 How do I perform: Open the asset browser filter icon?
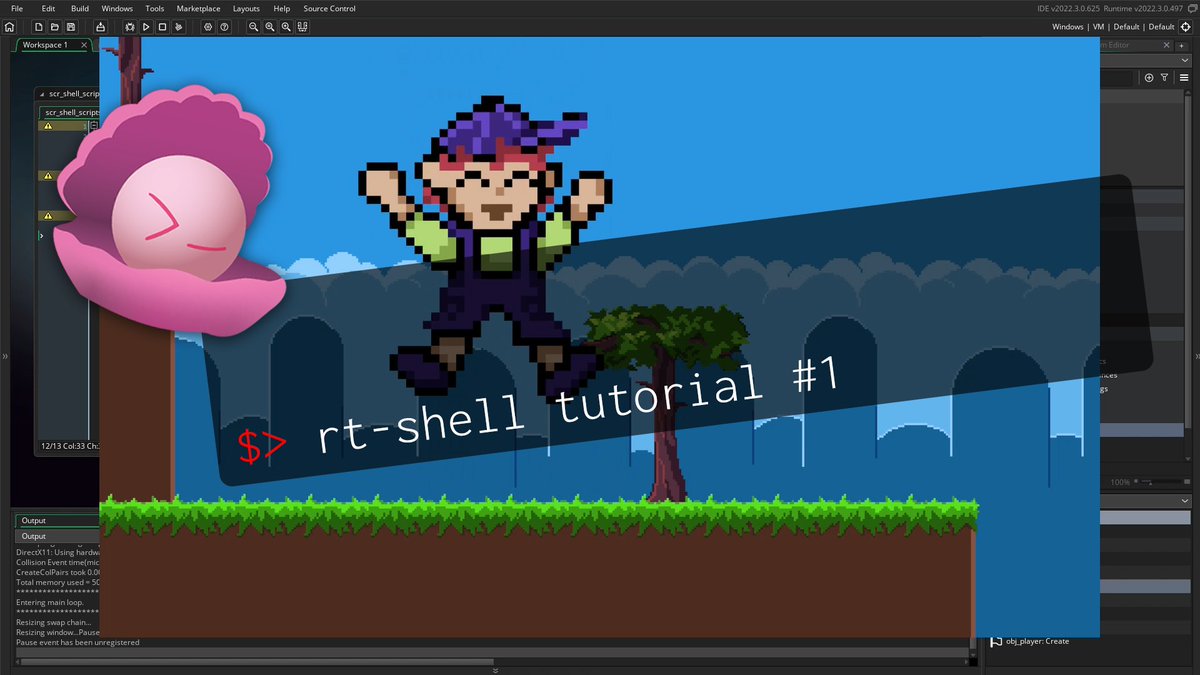(1165, 77)
